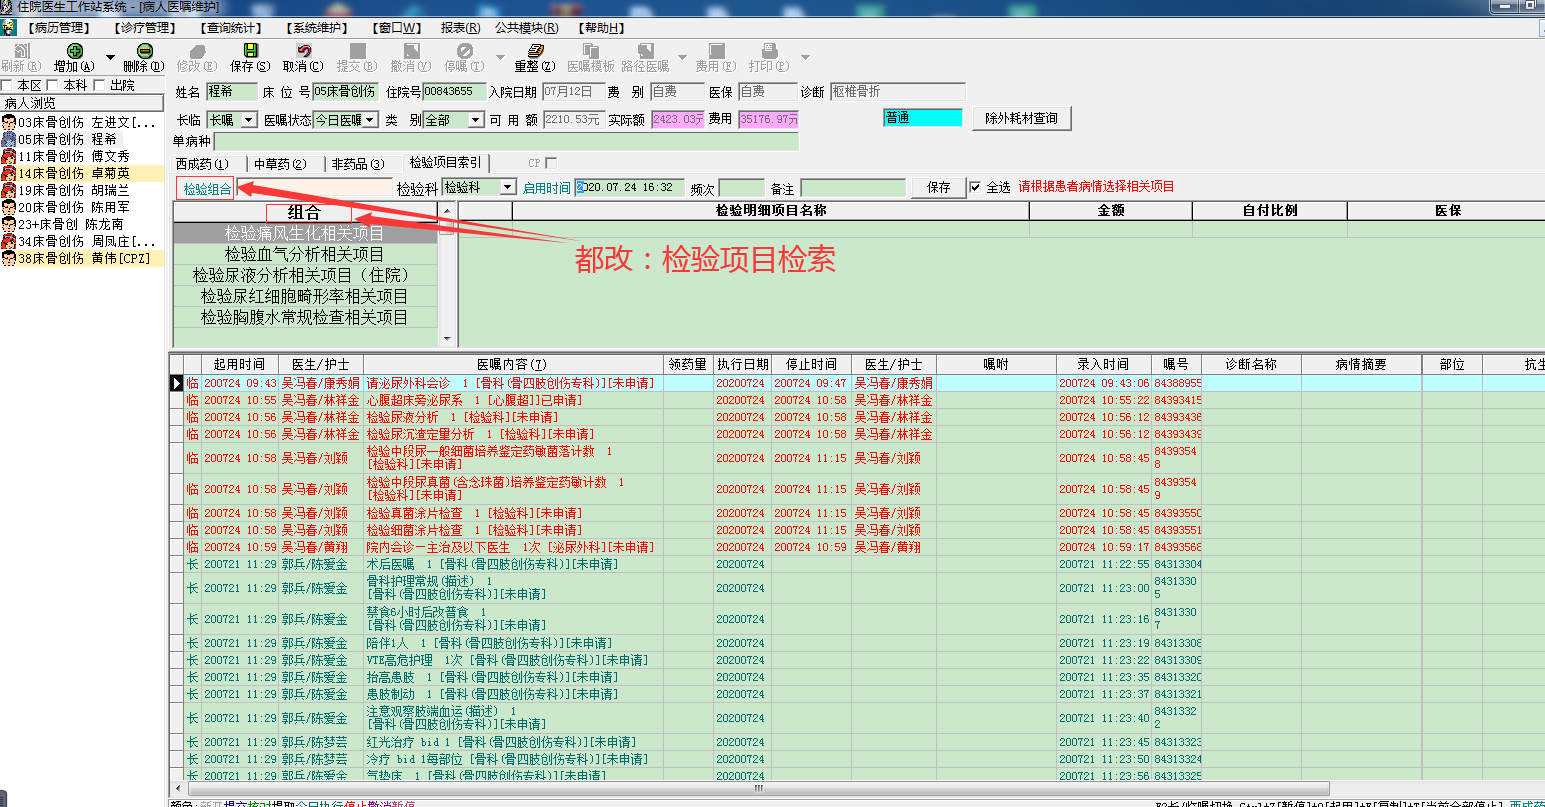
Task: Uncheck the 全选 select-all checkbox
Action: (x=975, y=187)
